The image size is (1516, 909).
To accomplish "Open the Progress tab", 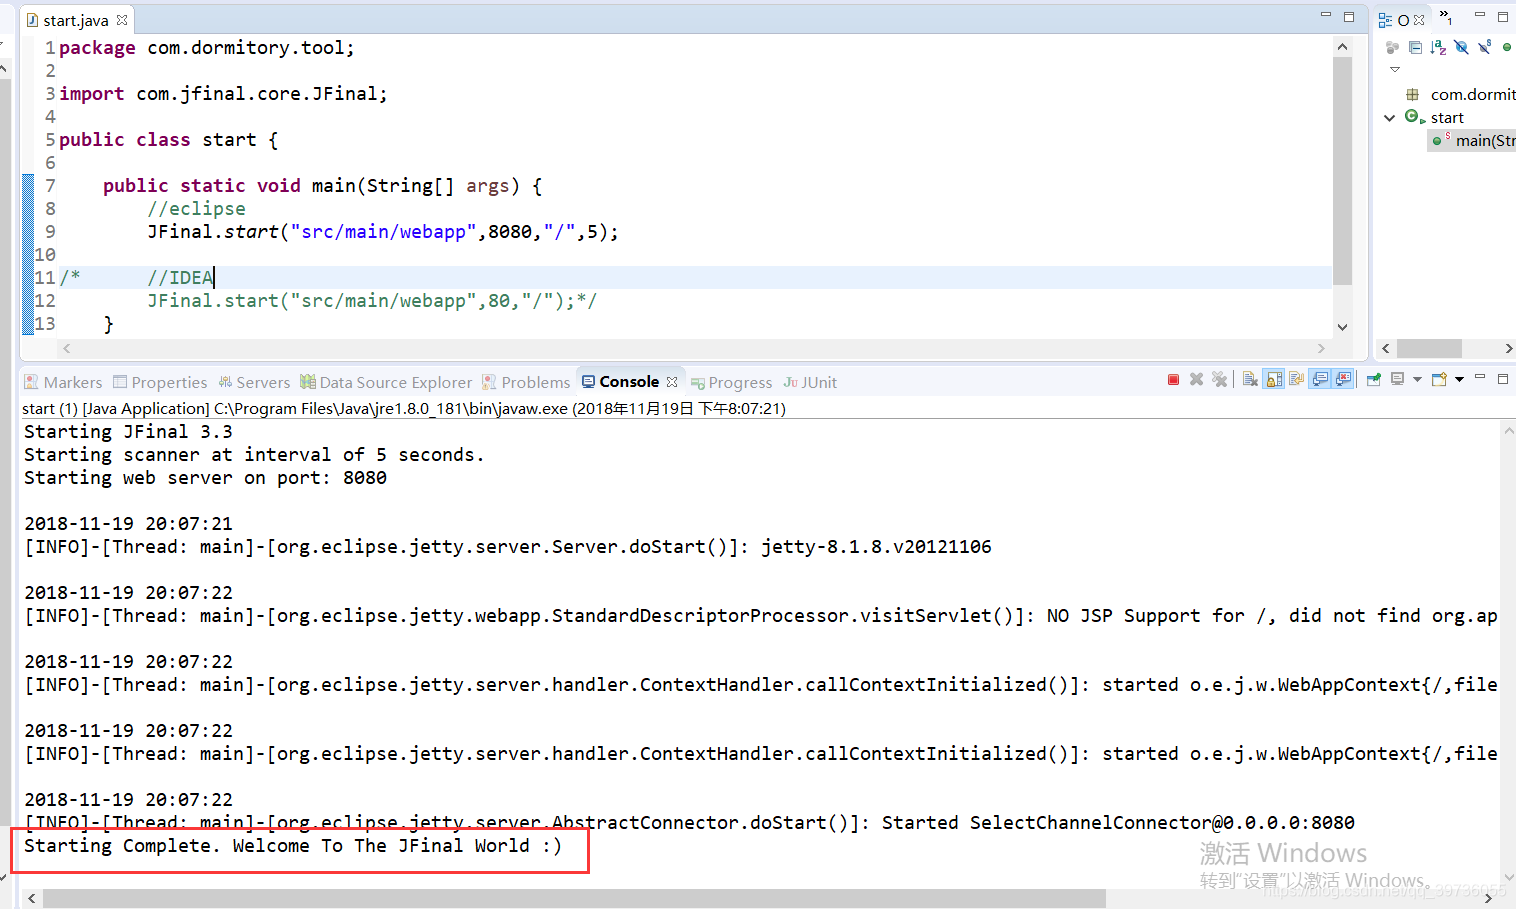I will (732, 382).
